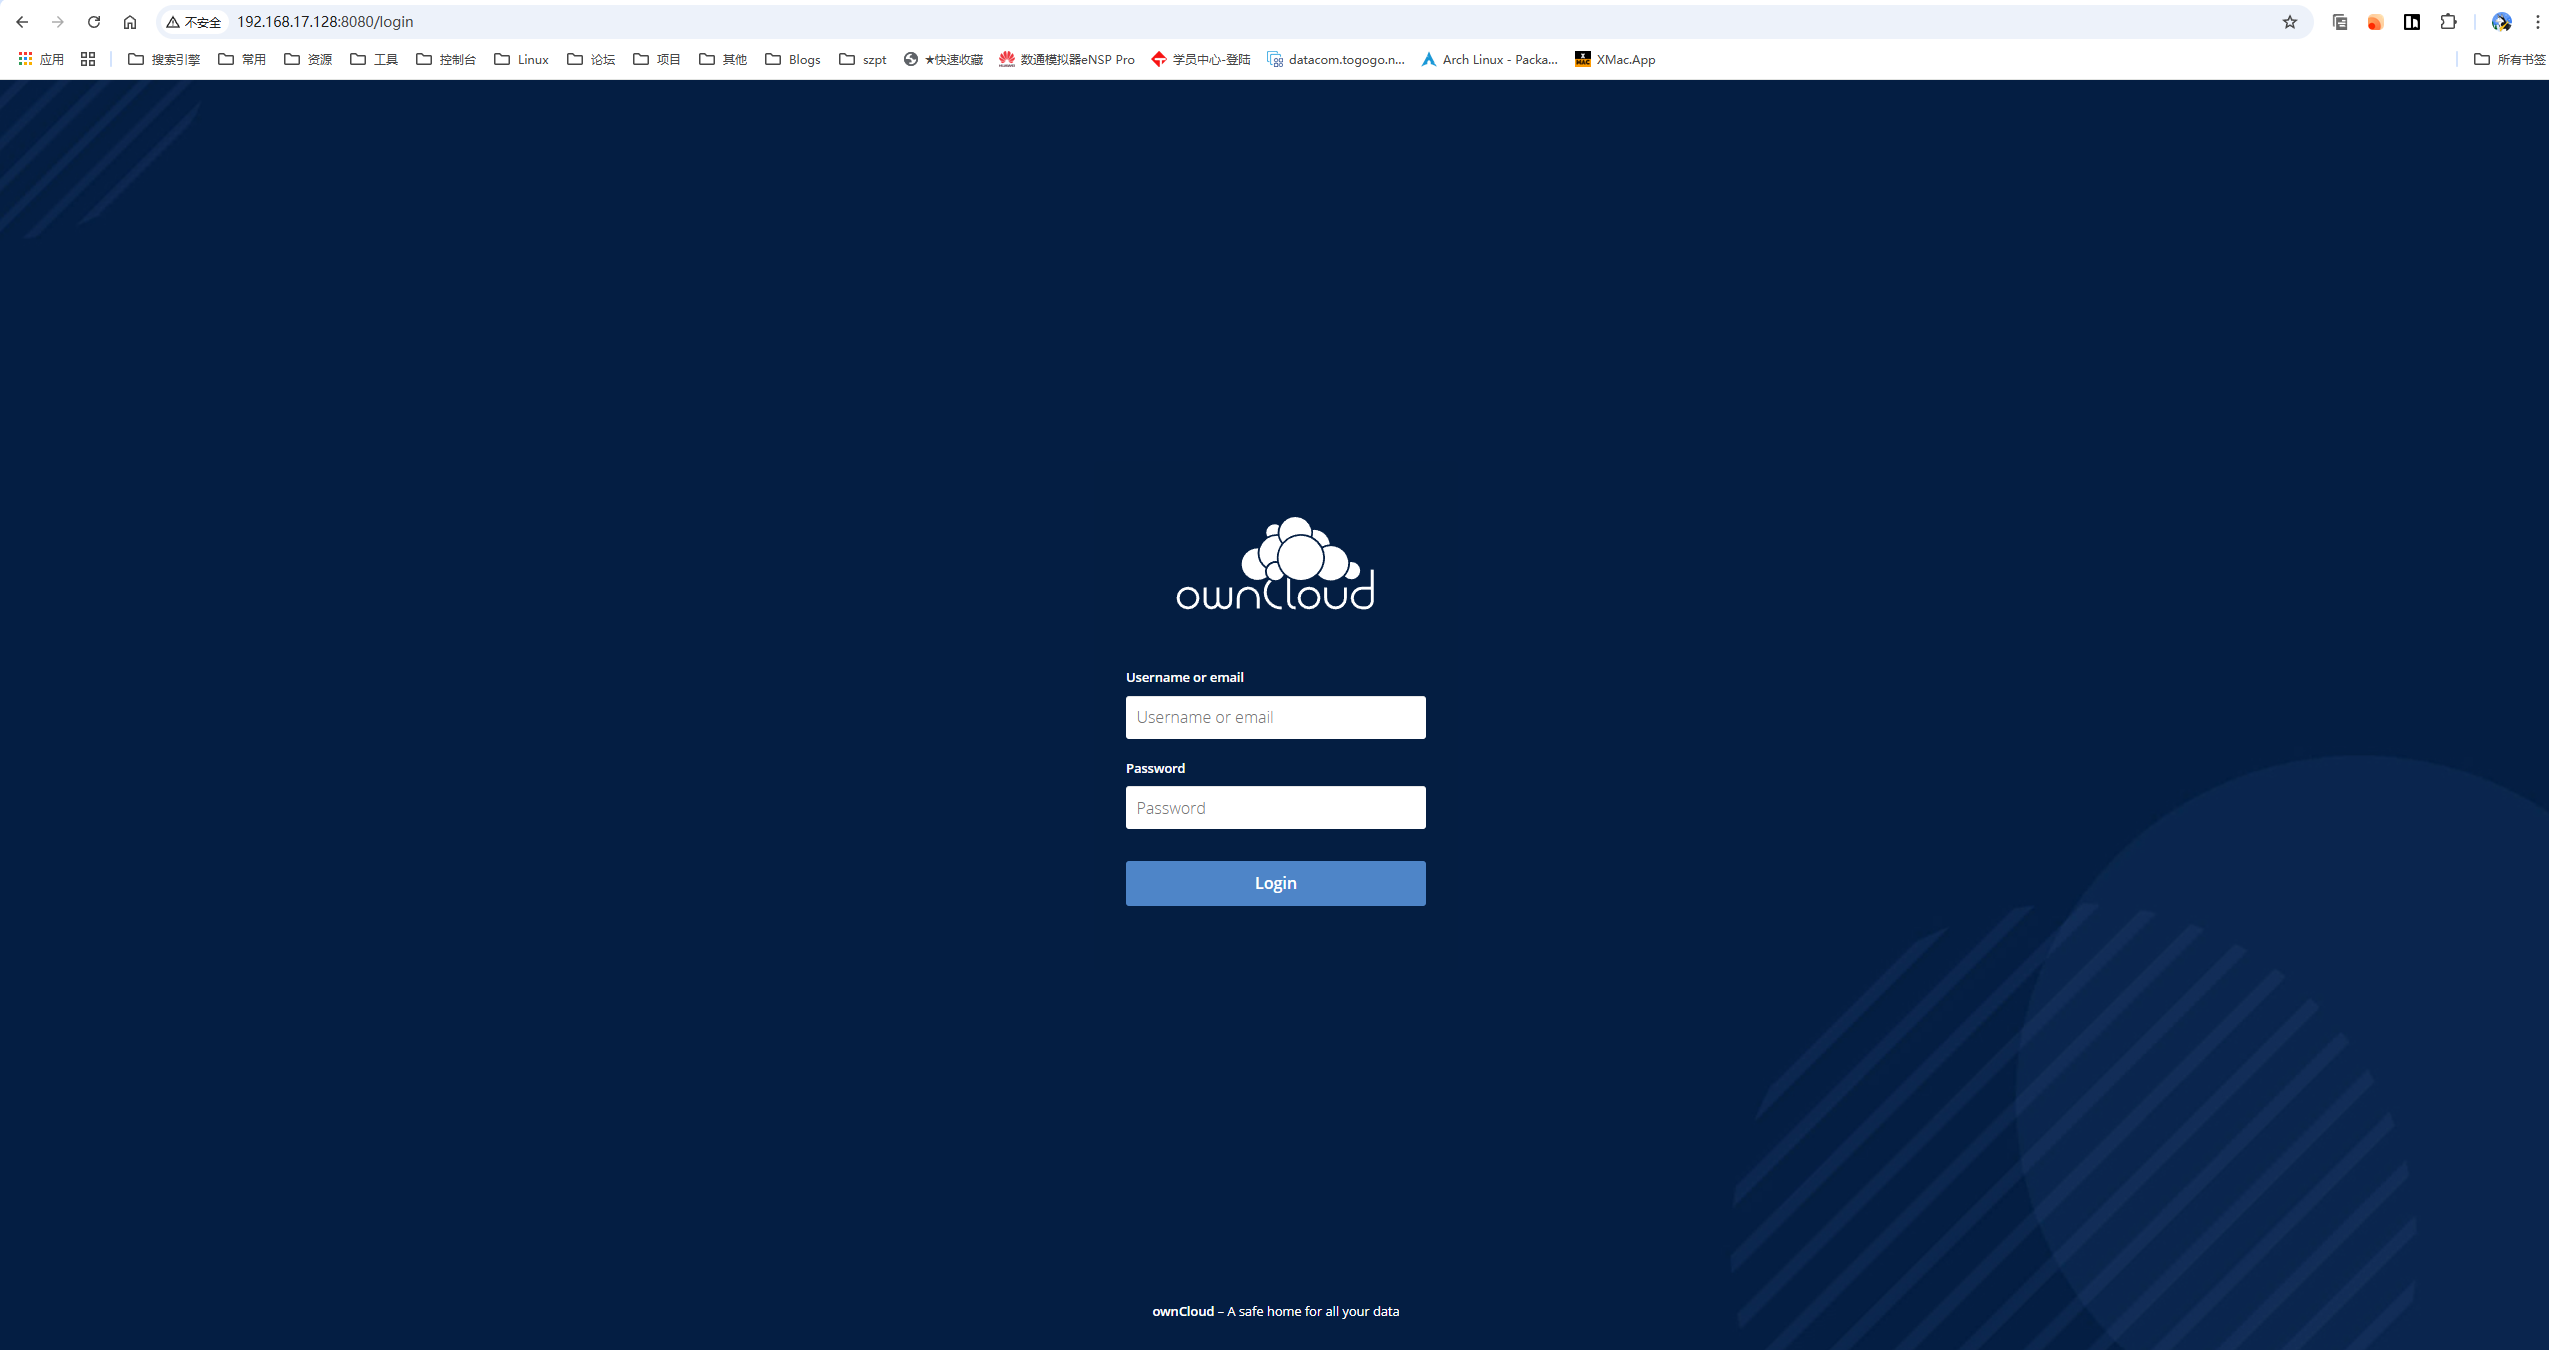Click the address bar URL 192.168.17.128:8080/login
The image size is (2549, 1350).
click(325, 22)
